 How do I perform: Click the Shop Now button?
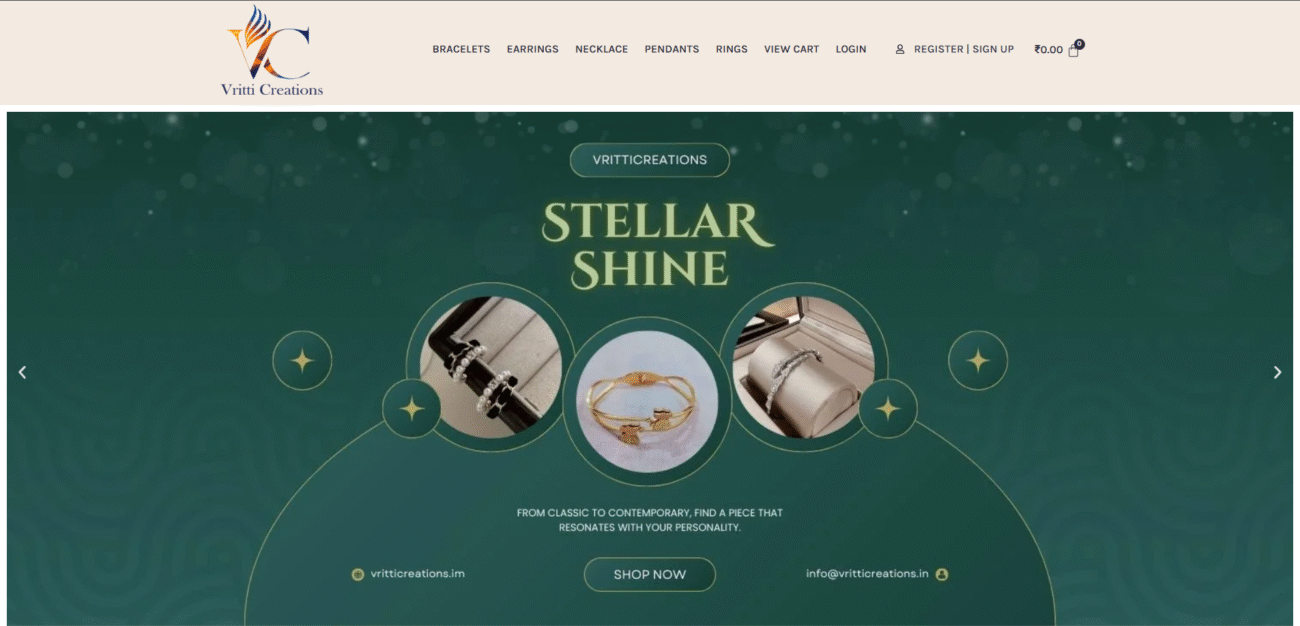coord(650,575)
